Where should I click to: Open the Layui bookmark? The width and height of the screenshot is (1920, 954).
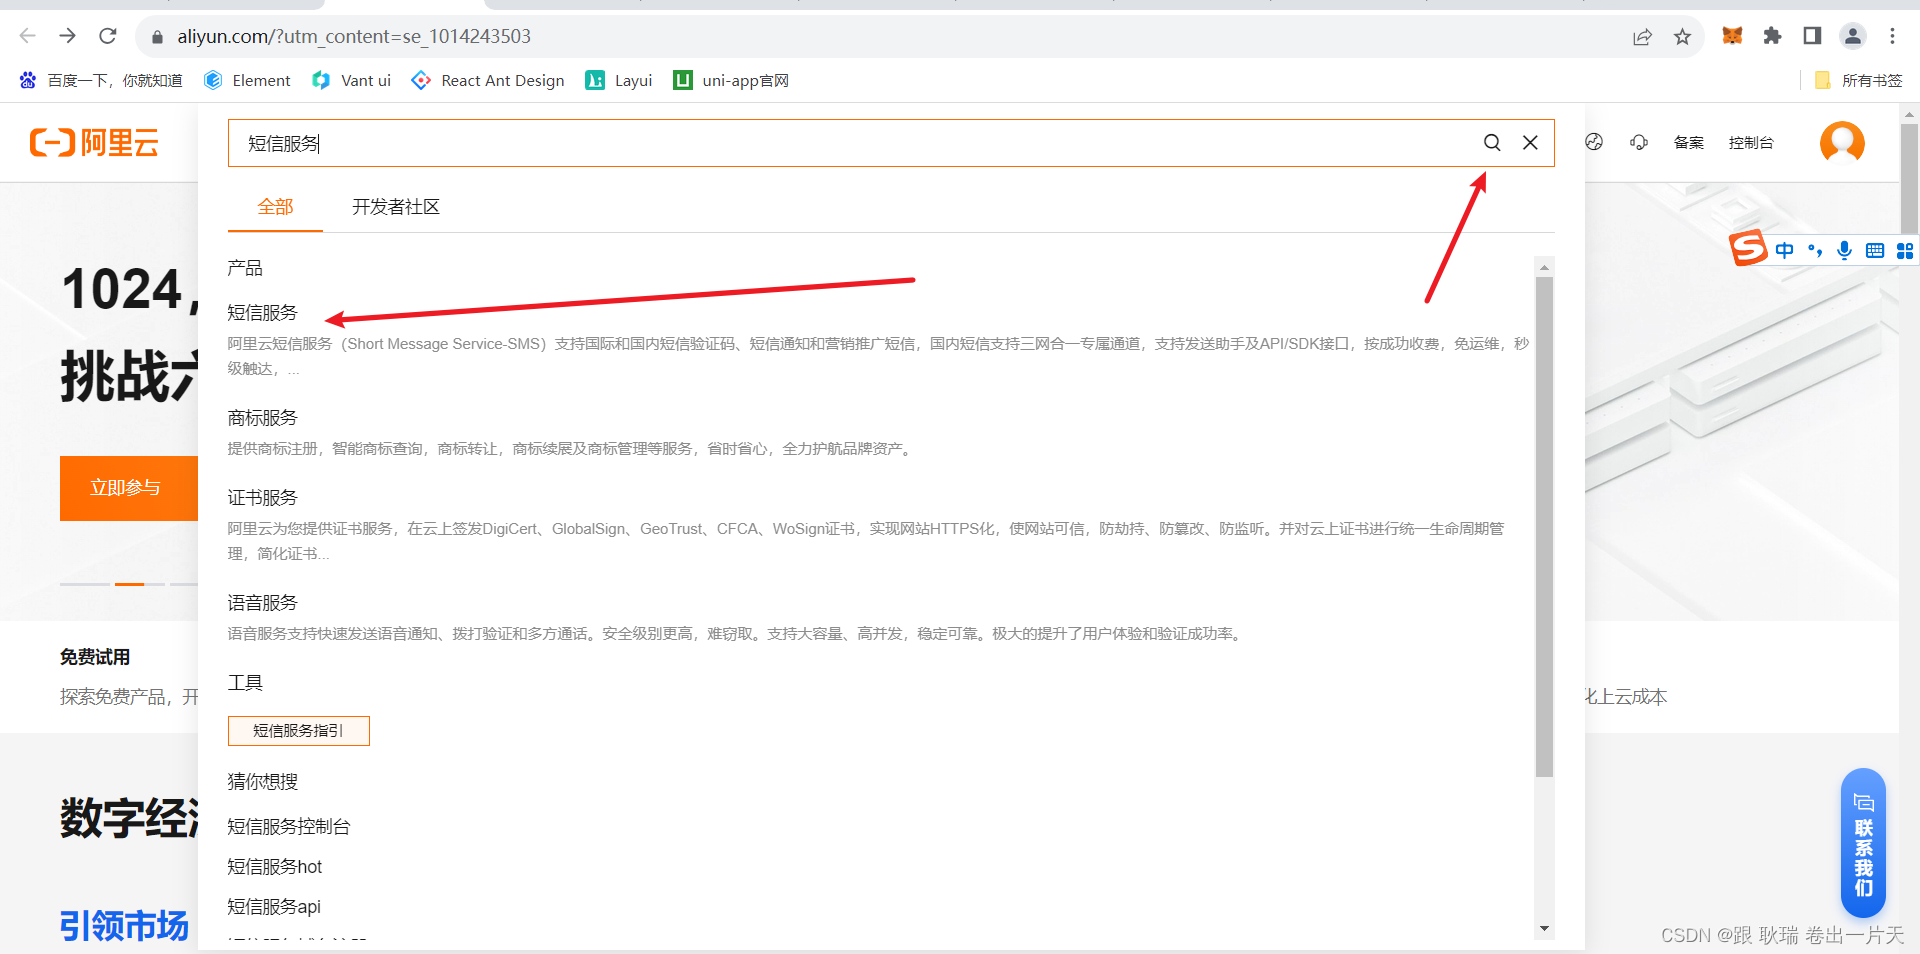pos(619,80)
